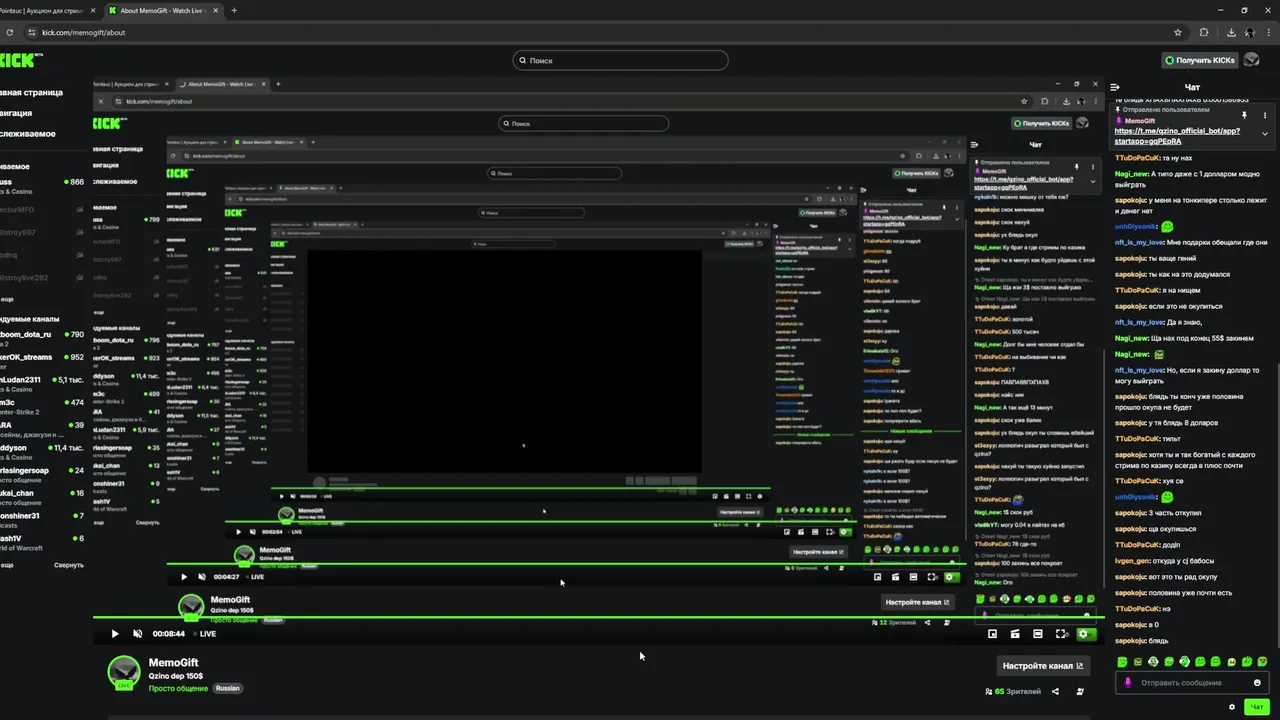Select the About MemoGift - Watch Live tab
Screen dimensions: 1280x720
pos(162,10)
